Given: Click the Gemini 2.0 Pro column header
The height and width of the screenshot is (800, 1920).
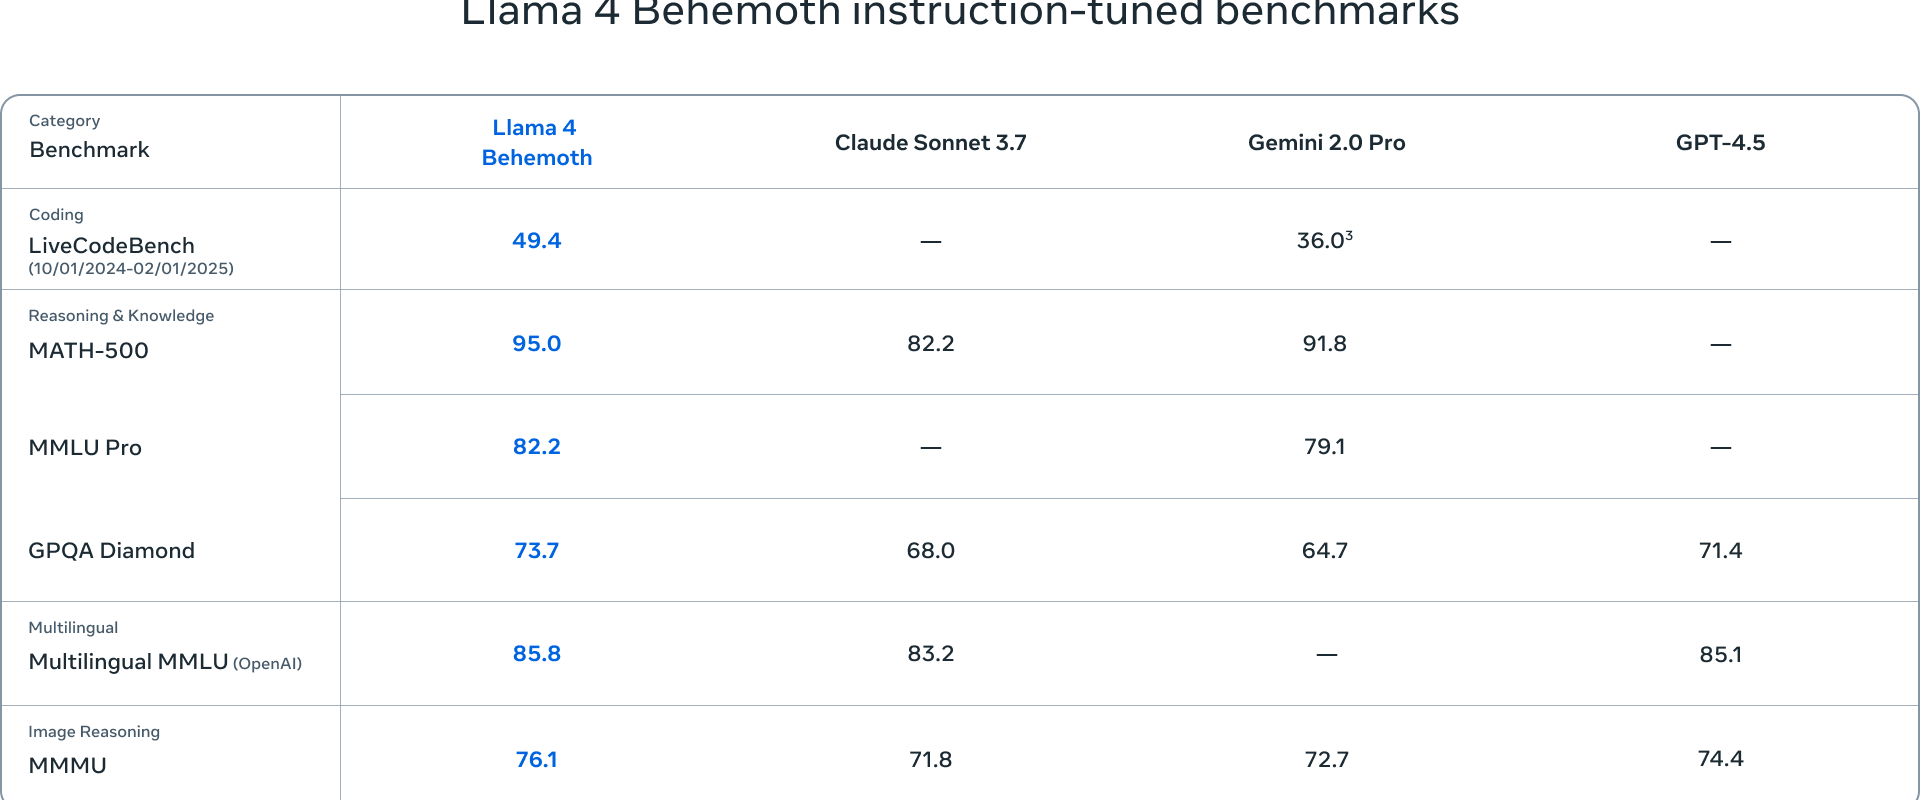Looking at the screenshot, I should [1326, 143].
